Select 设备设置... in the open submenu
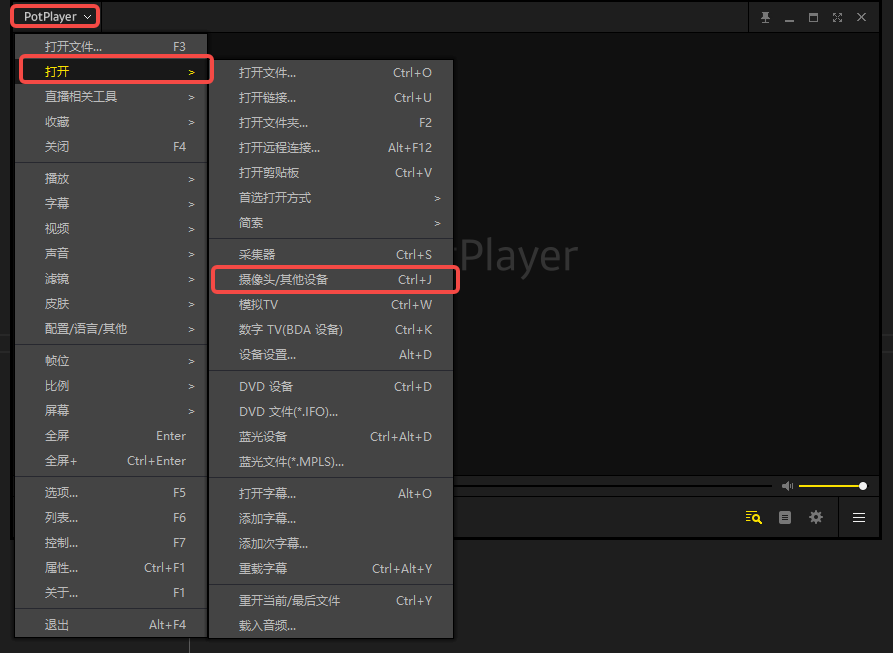This screenshot has height=653, width=893. point(330,355)
